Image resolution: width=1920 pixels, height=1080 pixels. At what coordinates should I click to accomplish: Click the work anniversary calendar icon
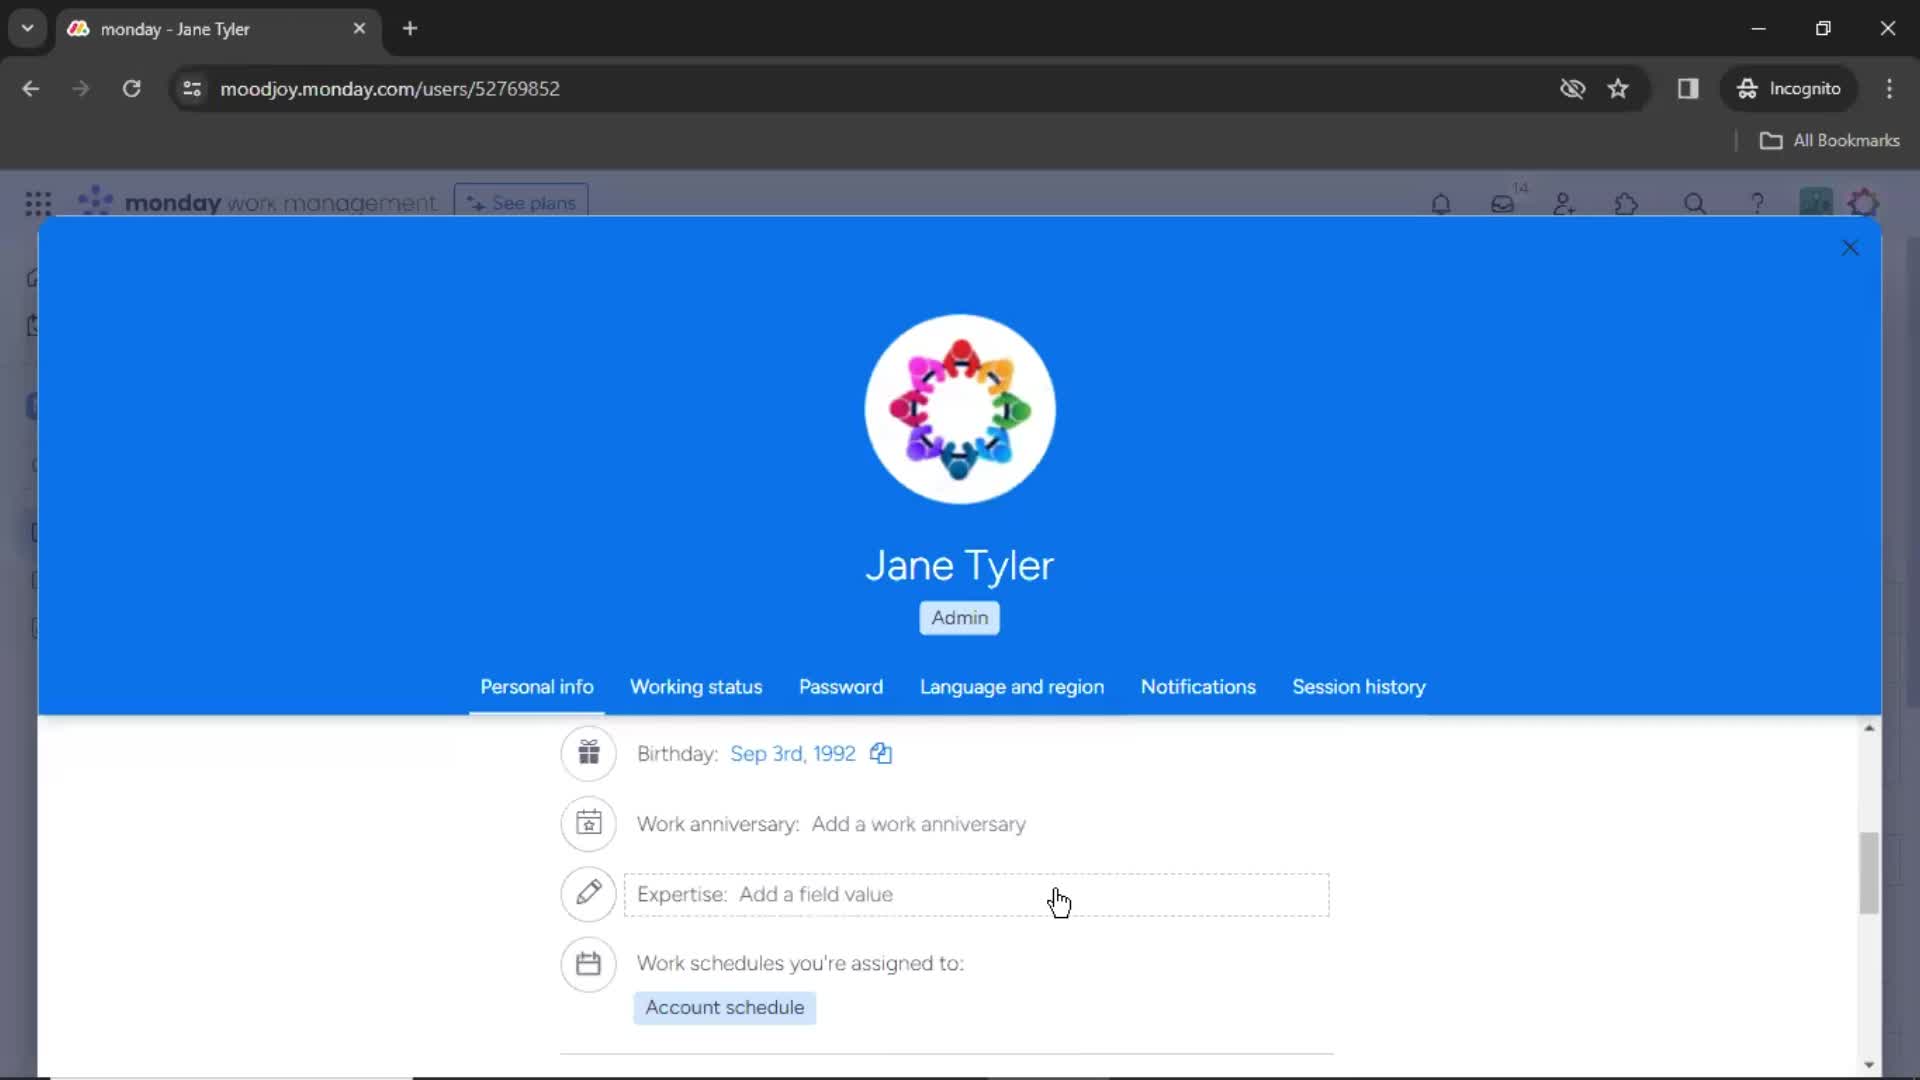coord(587,823)
